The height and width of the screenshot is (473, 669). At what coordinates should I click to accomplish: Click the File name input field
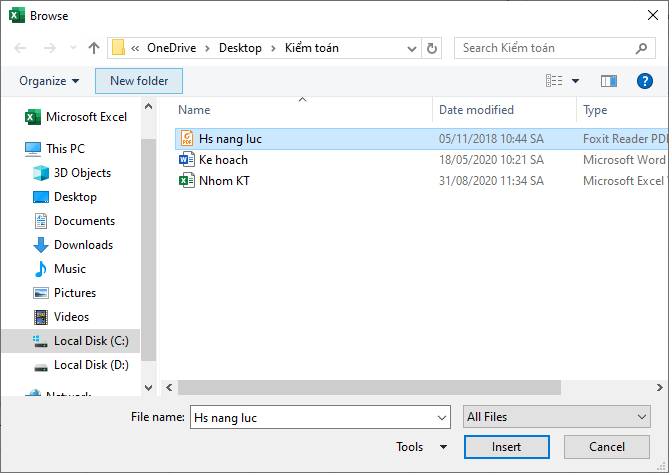click(x=314, y=417)
